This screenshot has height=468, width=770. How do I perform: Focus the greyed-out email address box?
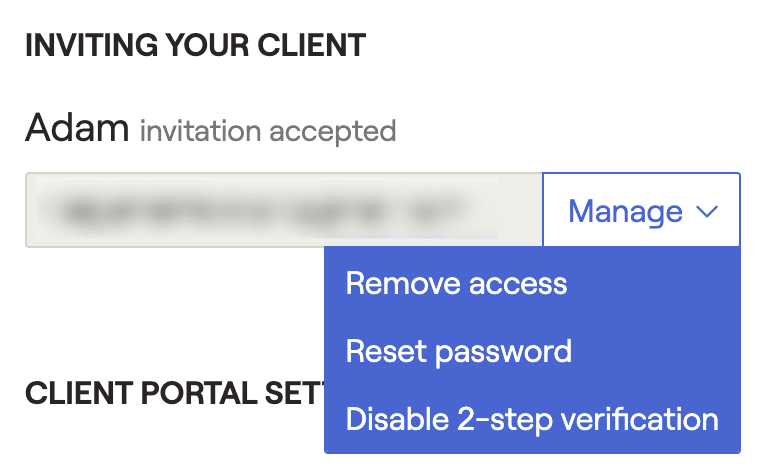pos(284,210)
